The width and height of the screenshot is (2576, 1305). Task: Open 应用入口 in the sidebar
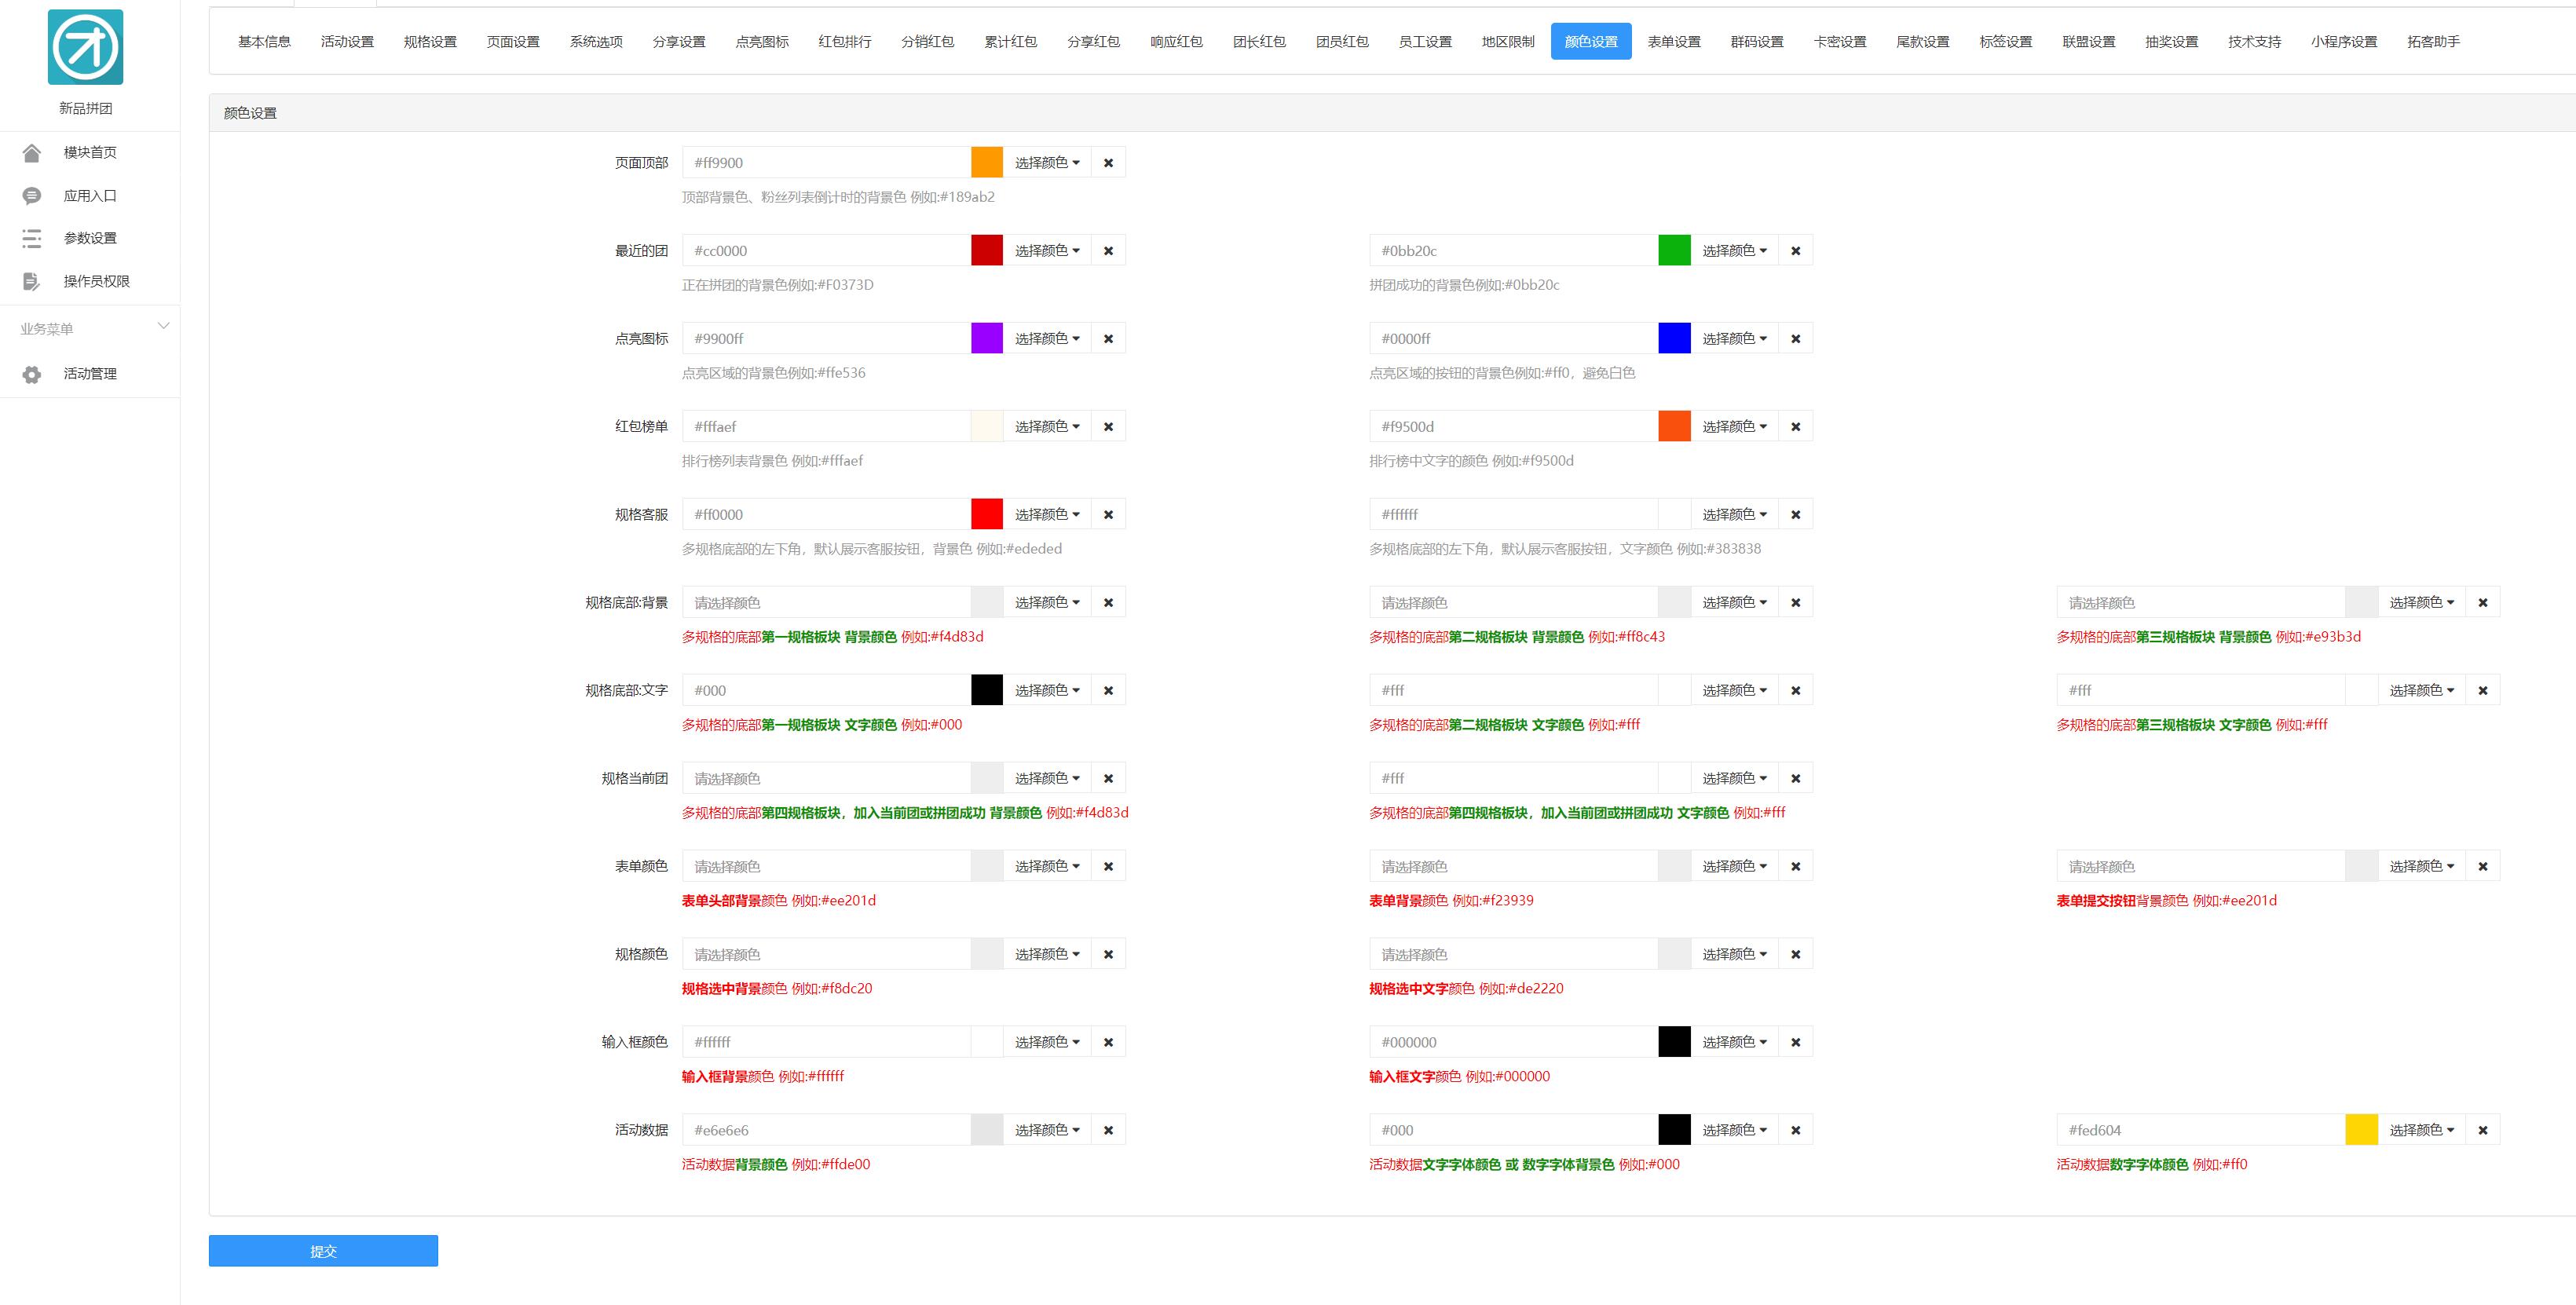(x=90, y=196)
